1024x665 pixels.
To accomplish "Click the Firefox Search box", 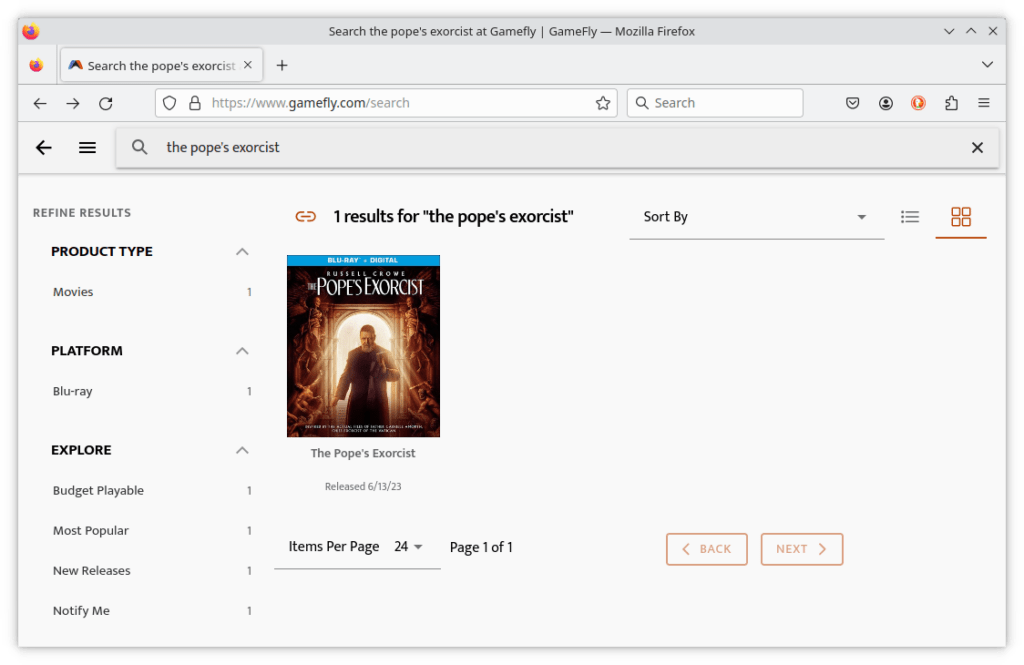I will (715, 103).
